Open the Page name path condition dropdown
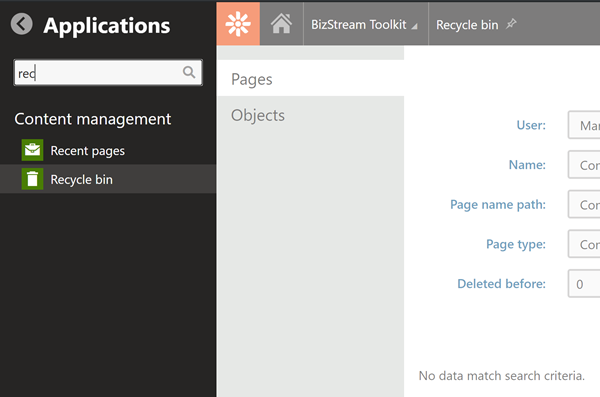The image size is (600, 397). coord(584,204)
